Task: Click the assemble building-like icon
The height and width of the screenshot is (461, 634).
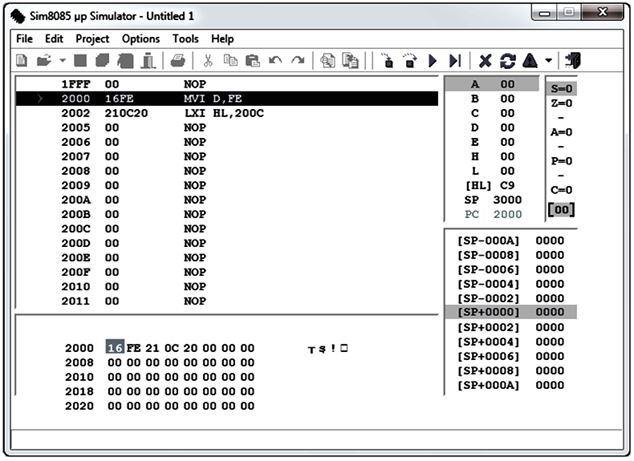Action: (148, 61)
